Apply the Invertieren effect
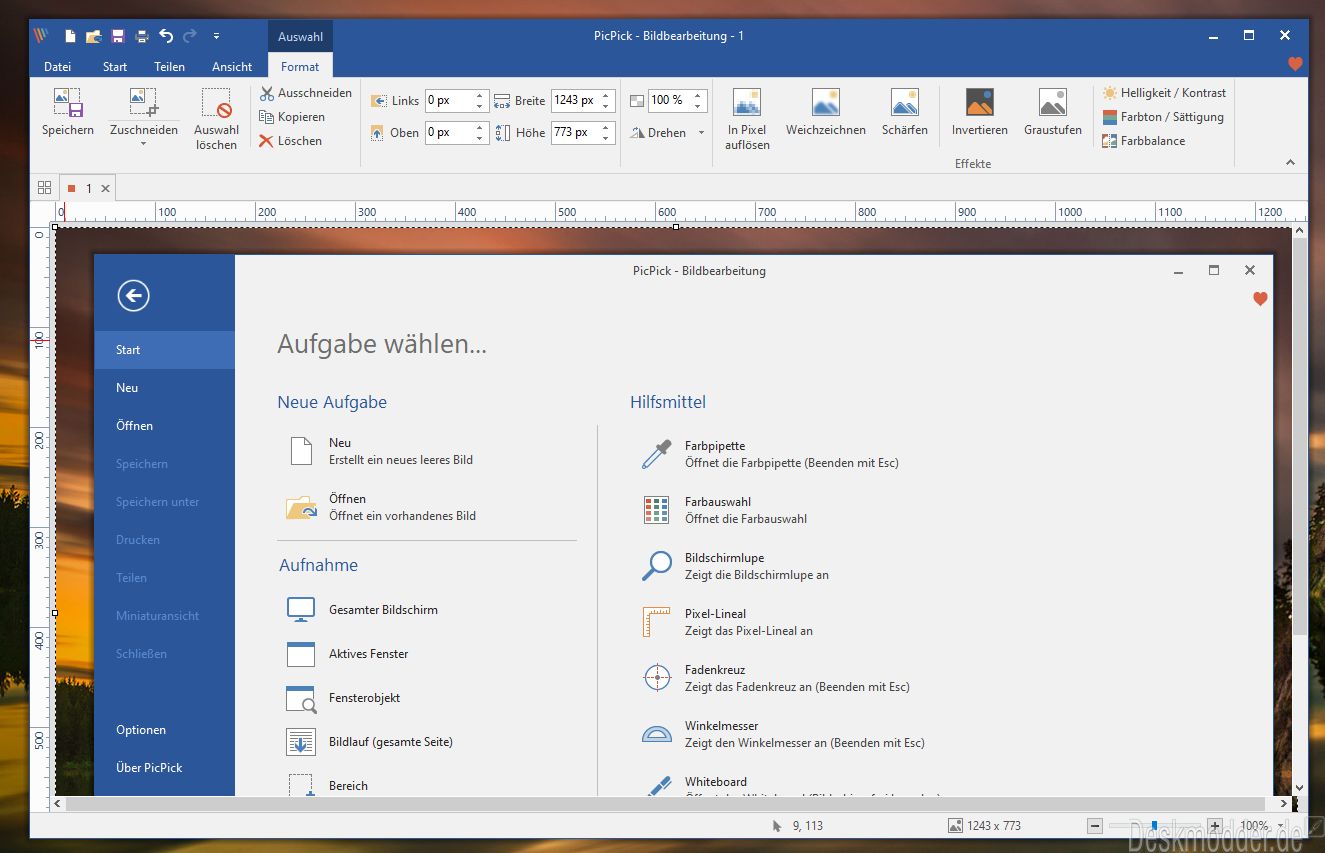Viewport: 1325px width, 853px height. coord(979,112)
